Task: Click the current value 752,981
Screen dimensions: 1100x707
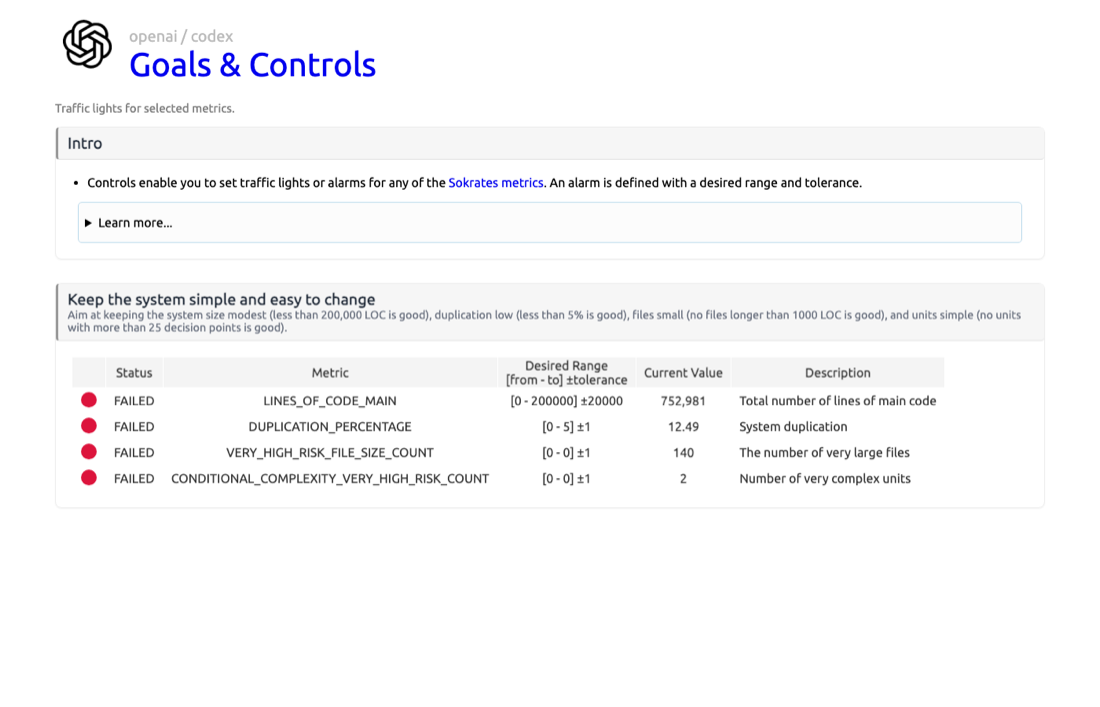Action: 683,400
